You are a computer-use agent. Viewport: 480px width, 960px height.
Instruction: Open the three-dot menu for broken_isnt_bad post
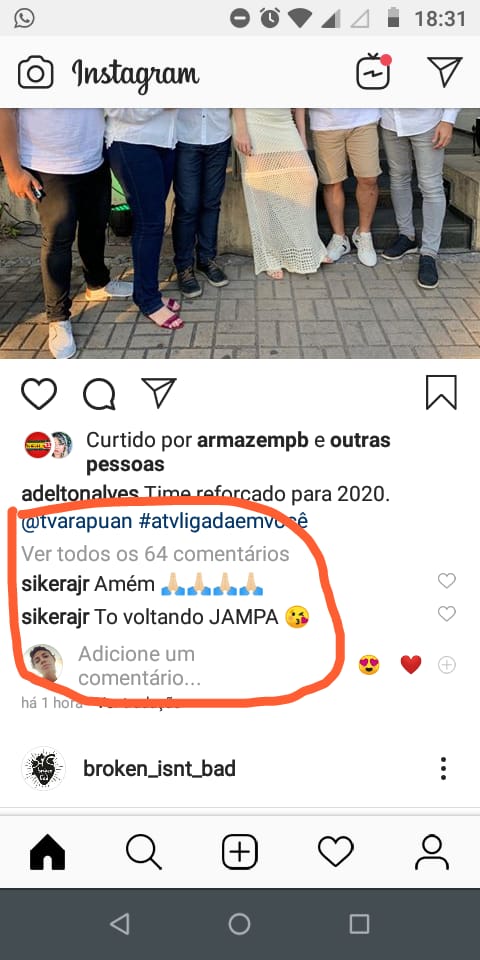tap(443, 768)
